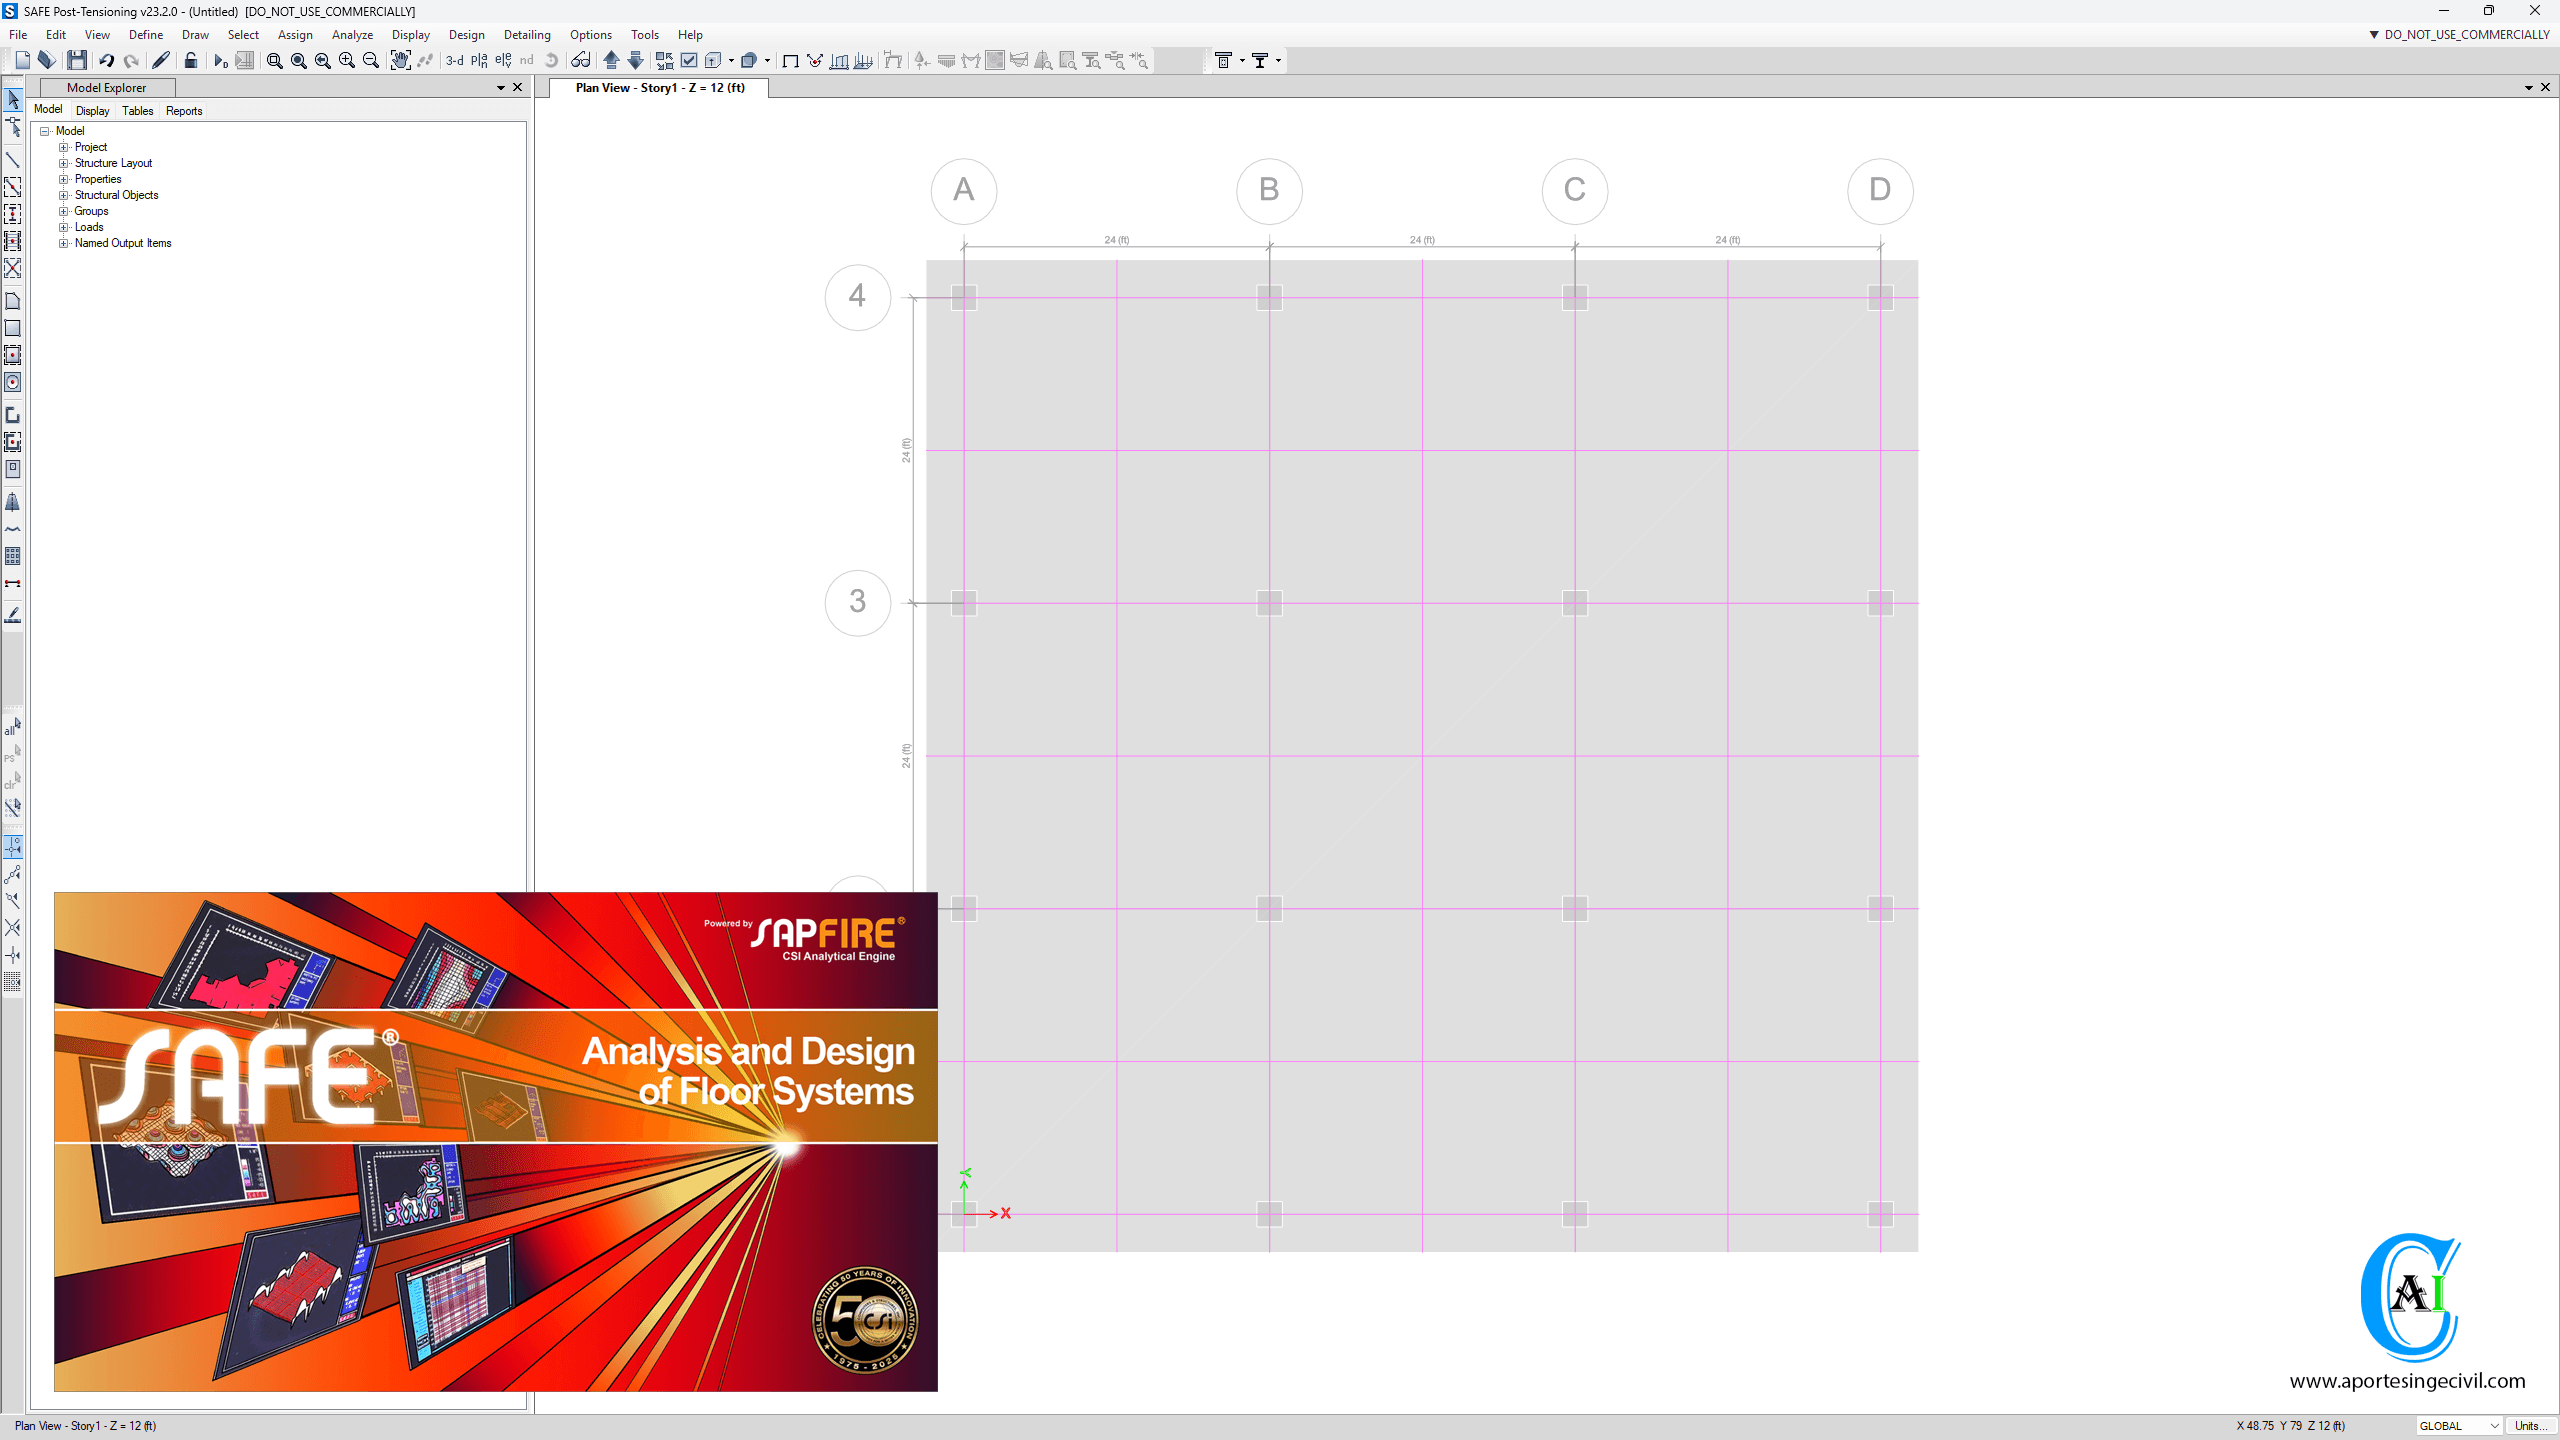Image resolution: width=2560 pixels, height=1440 pixels.
Task: Click the Zoom out magnifier icon
Action: (371, 61)
